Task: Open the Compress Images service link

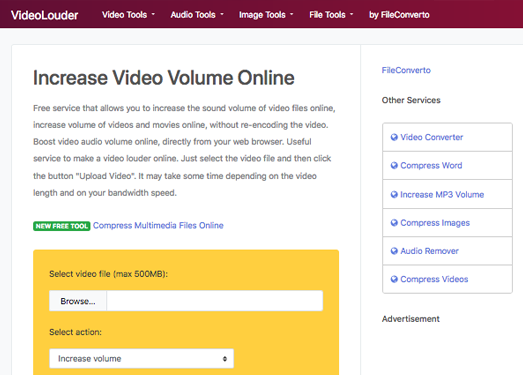Action: tap(435, 223)
